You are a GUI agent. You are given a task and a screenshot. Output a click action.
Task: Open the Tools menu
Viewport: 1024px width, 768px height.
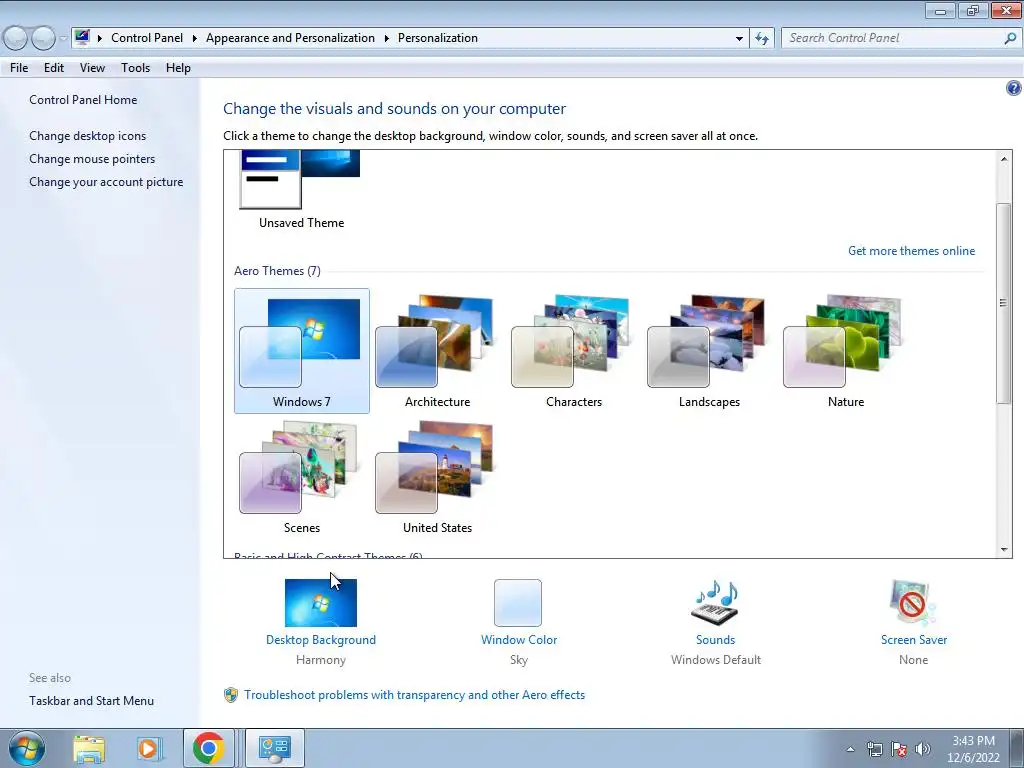coord(135,68)
